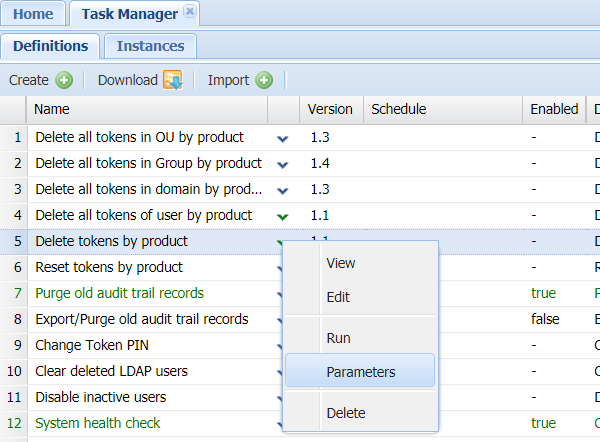
Task: Open dropdown arrow for Delete all tokens in OU
Action: [x=283, y=138]
